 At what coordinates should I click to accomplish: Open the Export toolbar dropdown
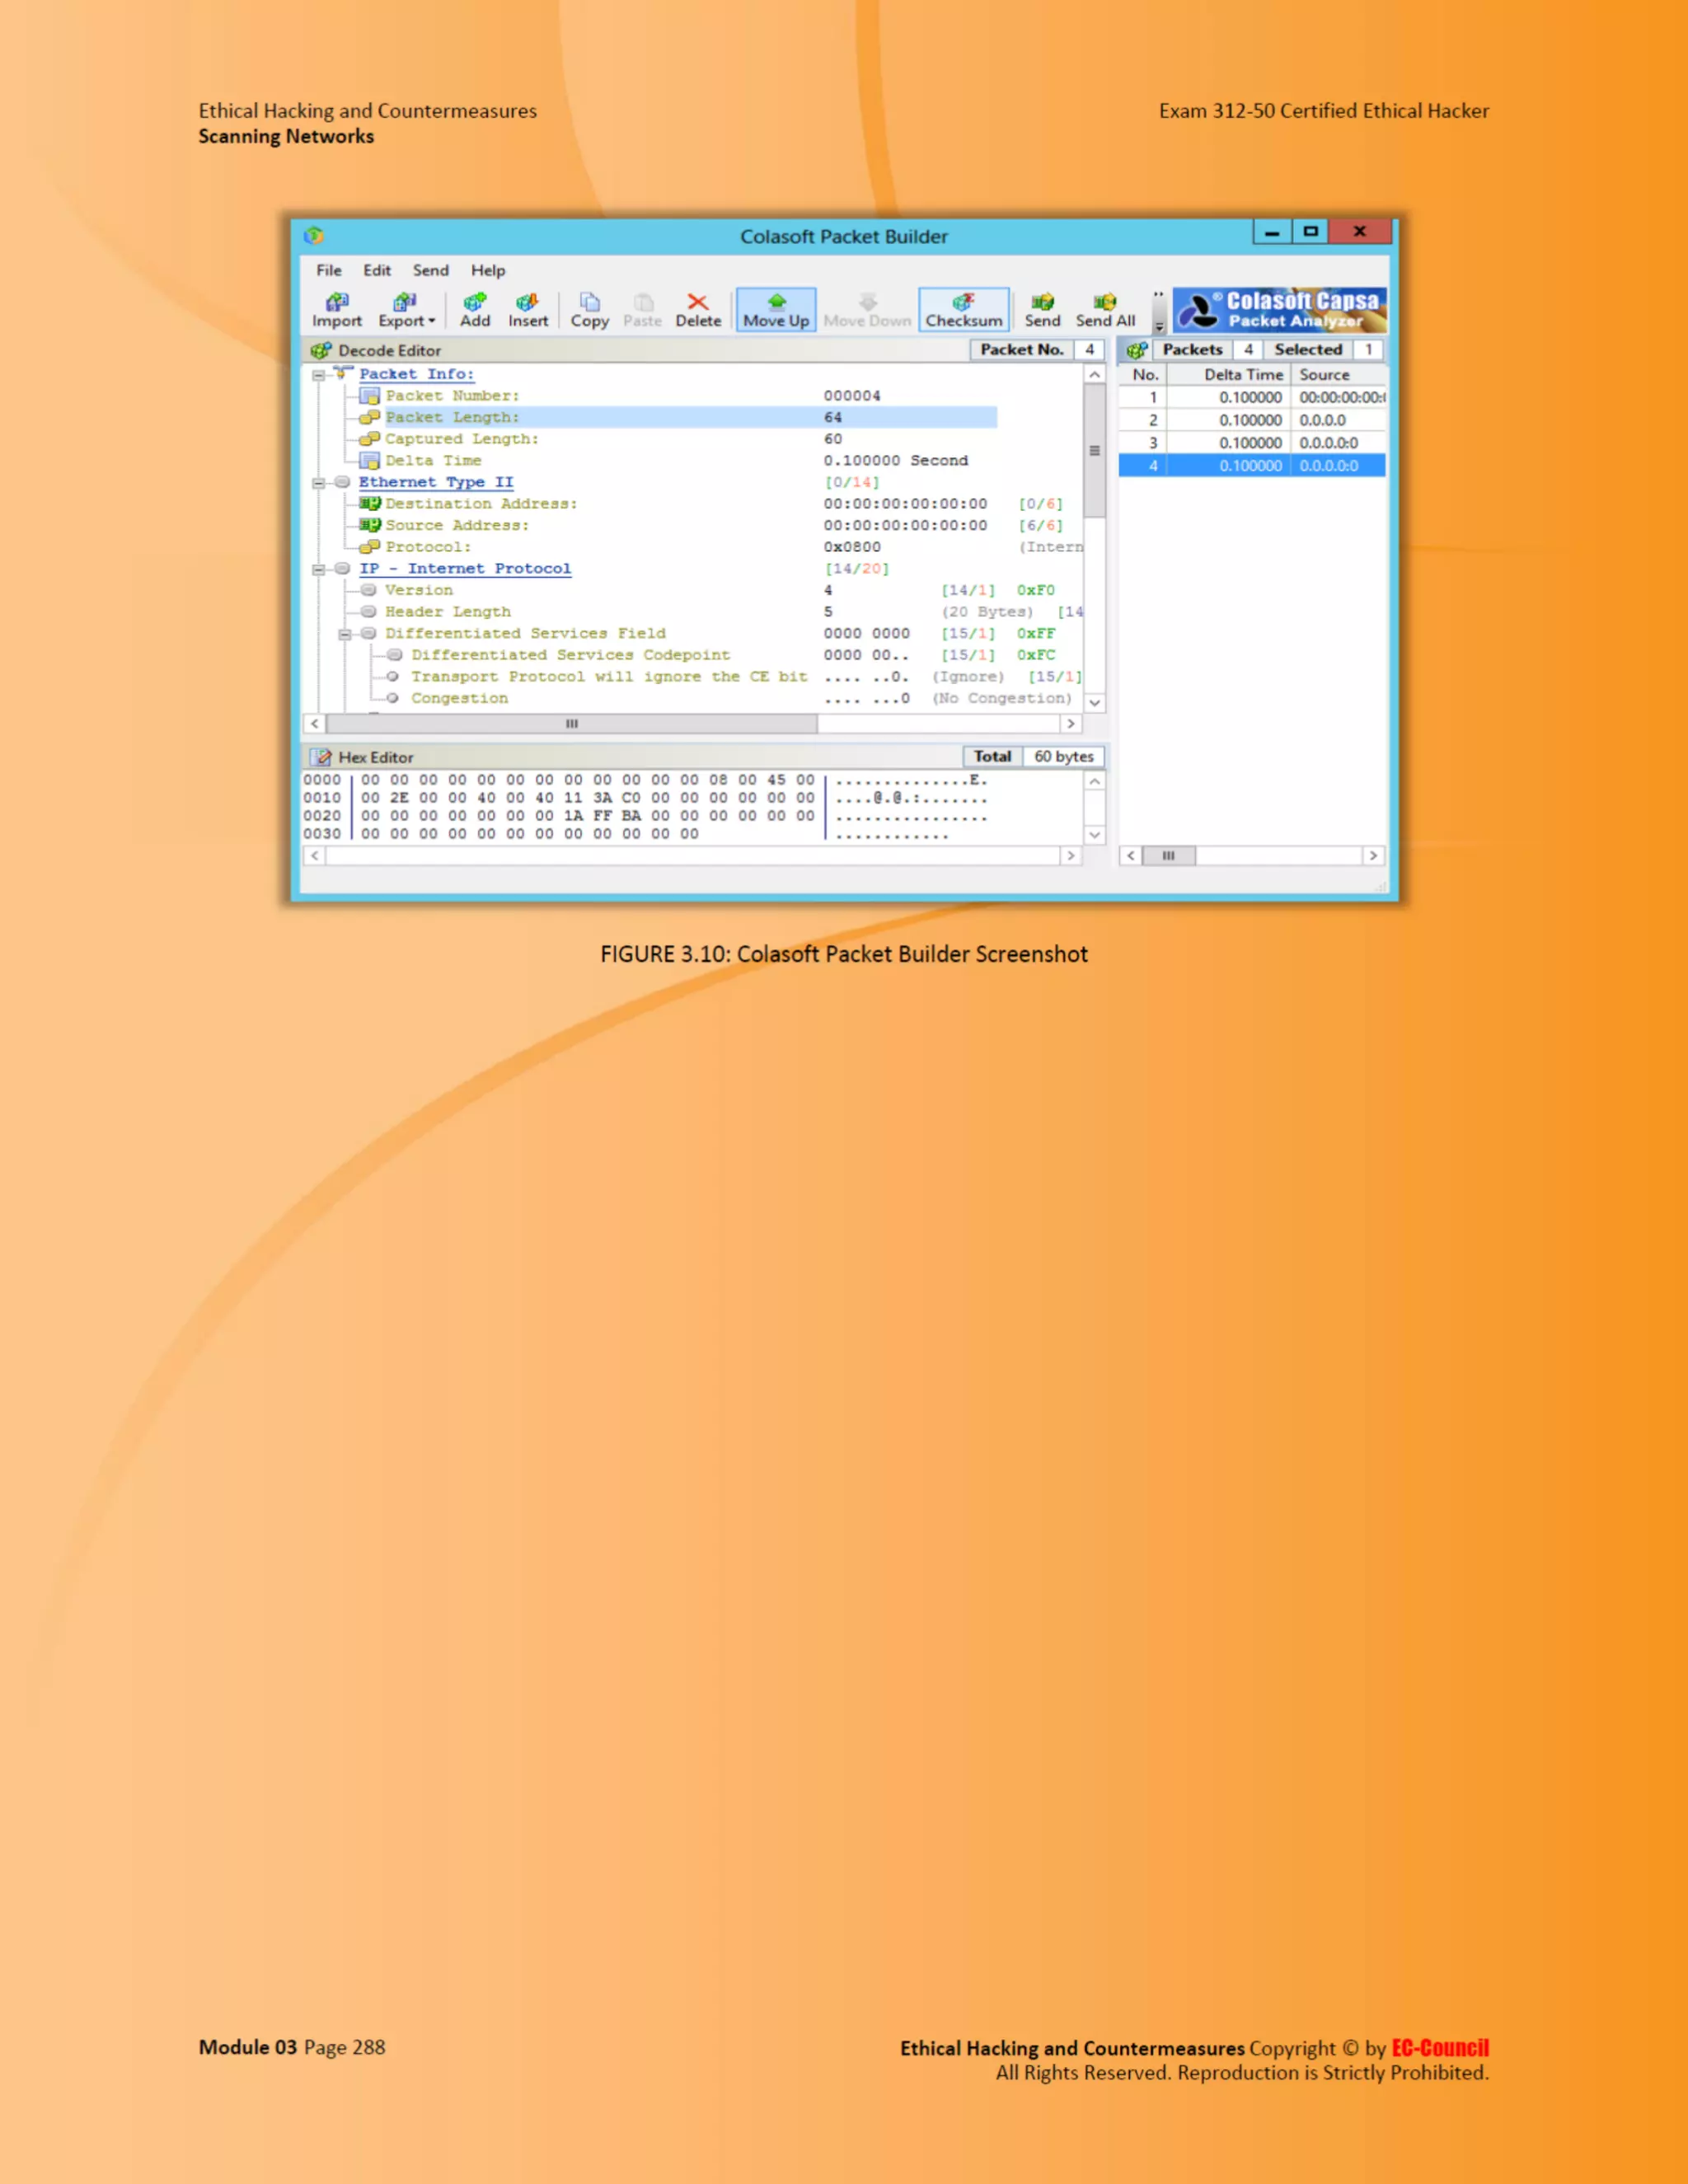(406, 309)
